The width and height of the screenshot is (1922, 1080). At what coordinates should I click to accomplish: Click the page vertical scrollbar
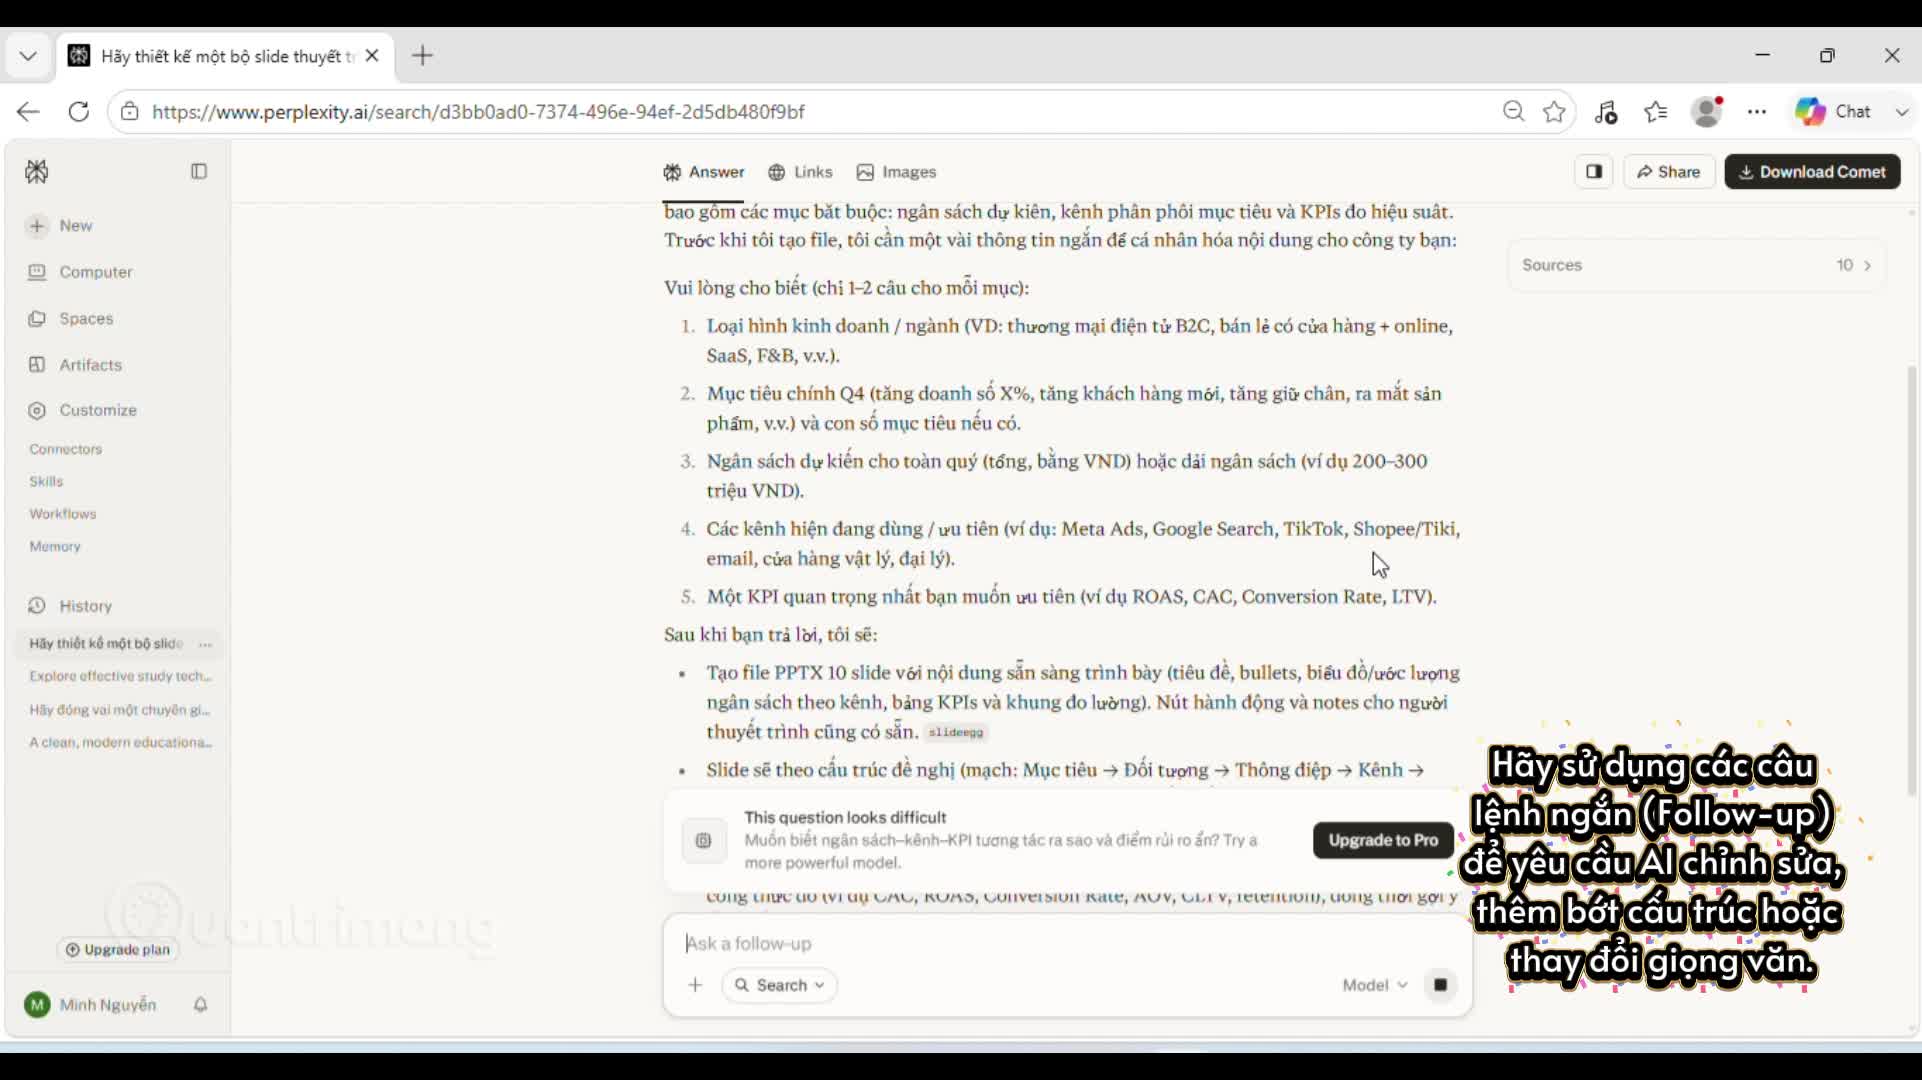click(x=1913, y=580)
